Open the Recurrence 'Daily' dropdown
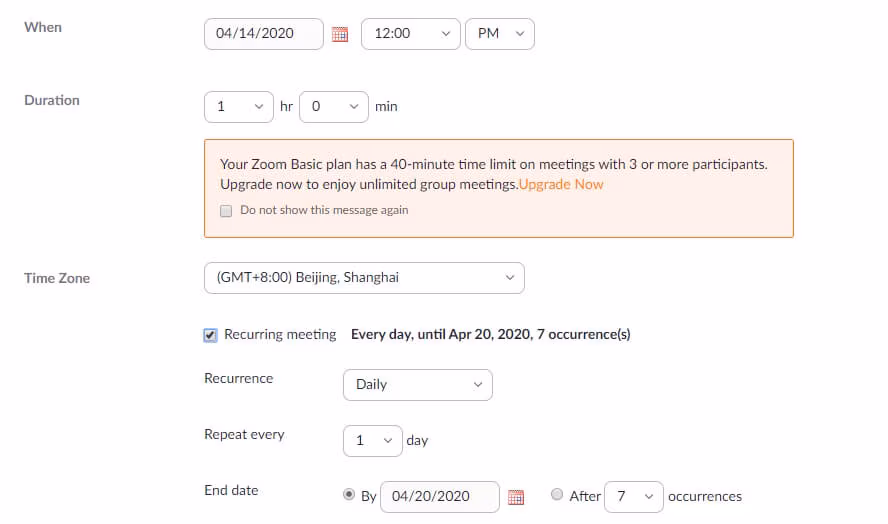 point(417,385)
